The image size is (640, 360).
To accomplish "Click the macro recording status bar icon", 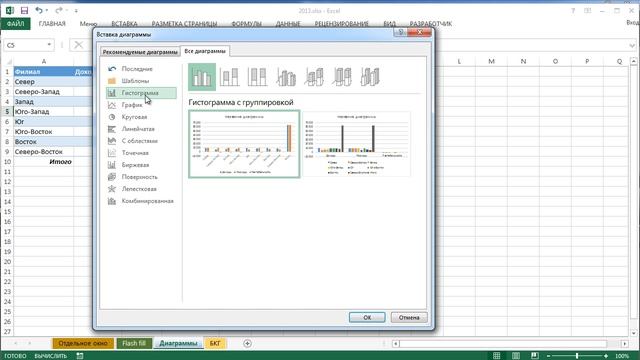I will 80,356.
